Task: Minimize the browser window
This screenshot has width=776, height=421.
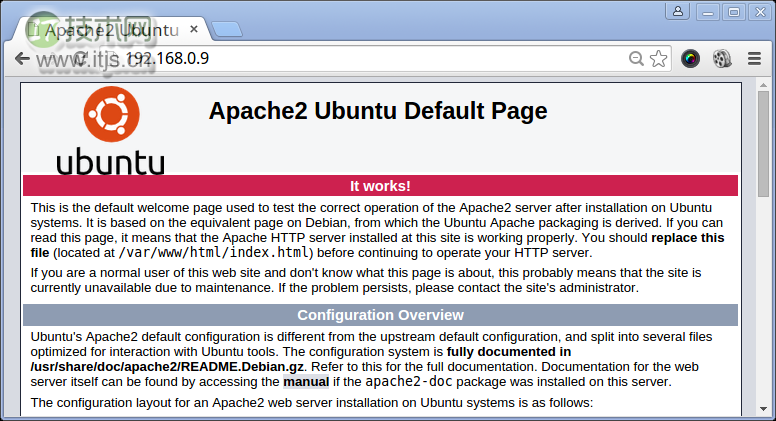Action: [708, 12]
